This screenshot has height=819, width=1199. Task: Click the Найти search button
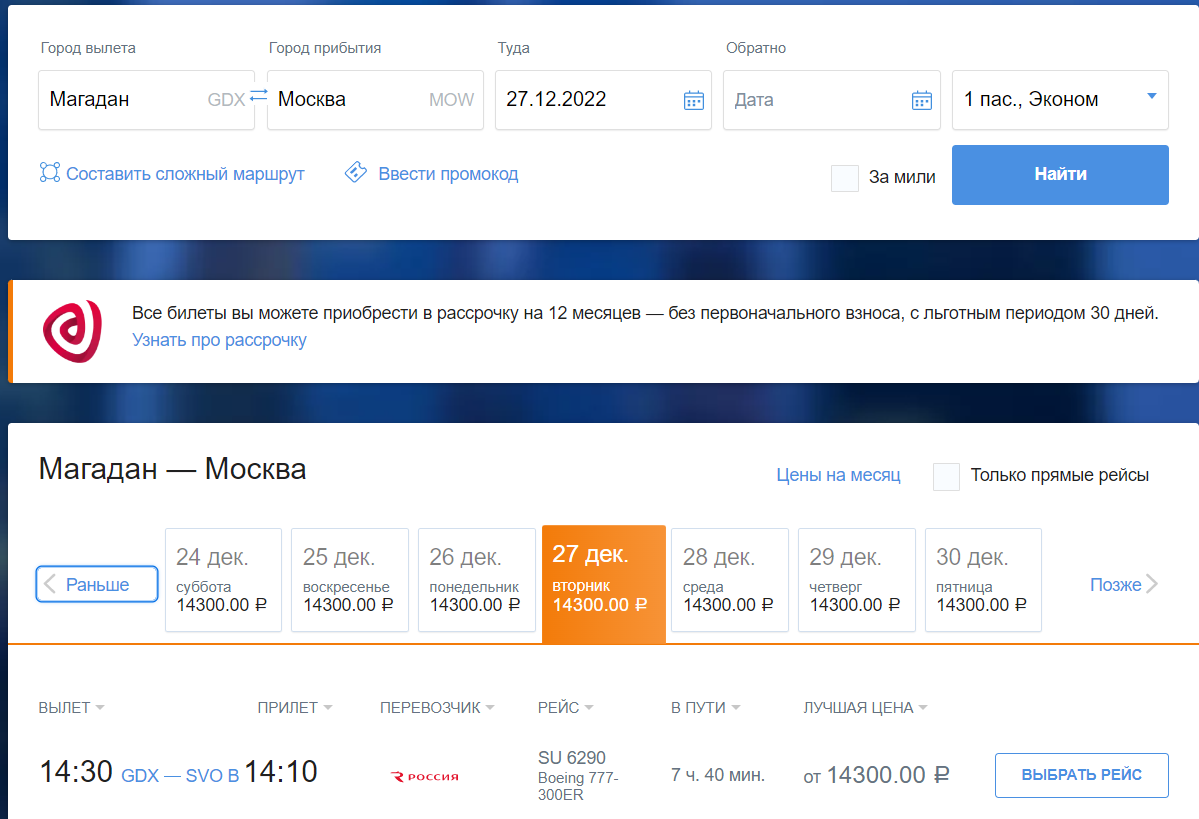pos(1060,174)
